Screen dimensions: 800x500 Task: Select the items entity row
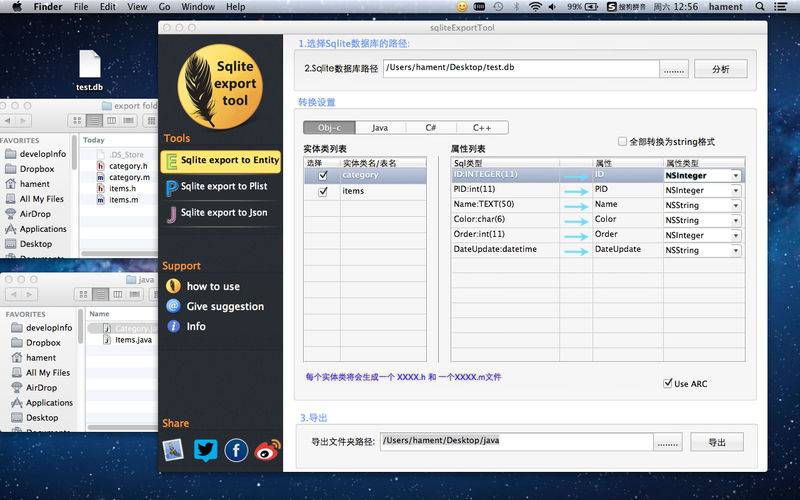point(365,191)
